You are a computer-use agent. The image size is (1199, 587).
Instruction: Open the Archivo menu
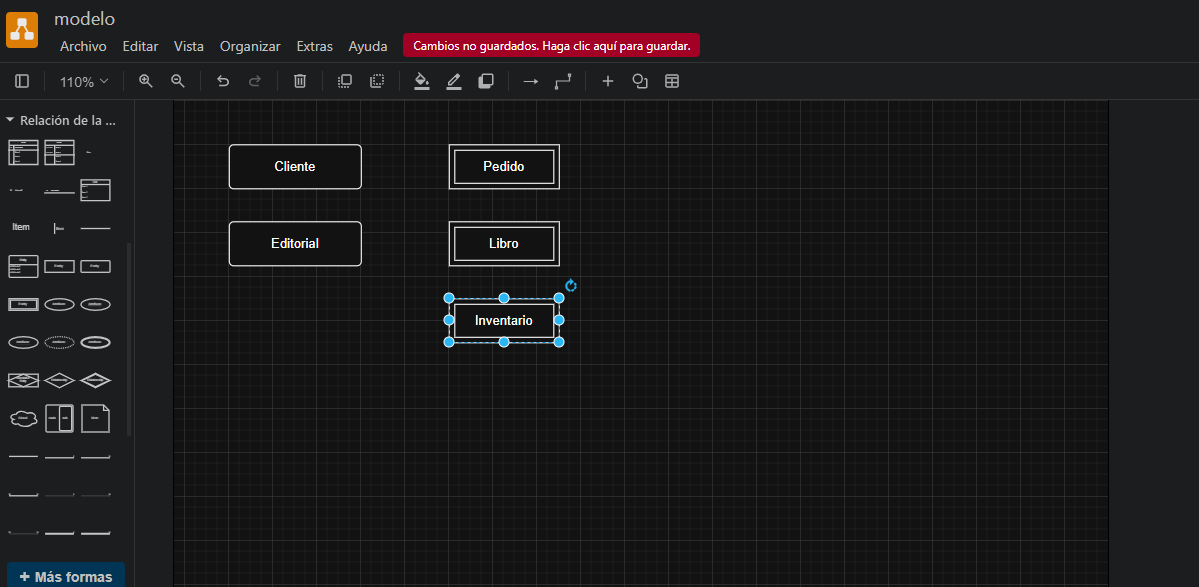click(x=83, y=46)
